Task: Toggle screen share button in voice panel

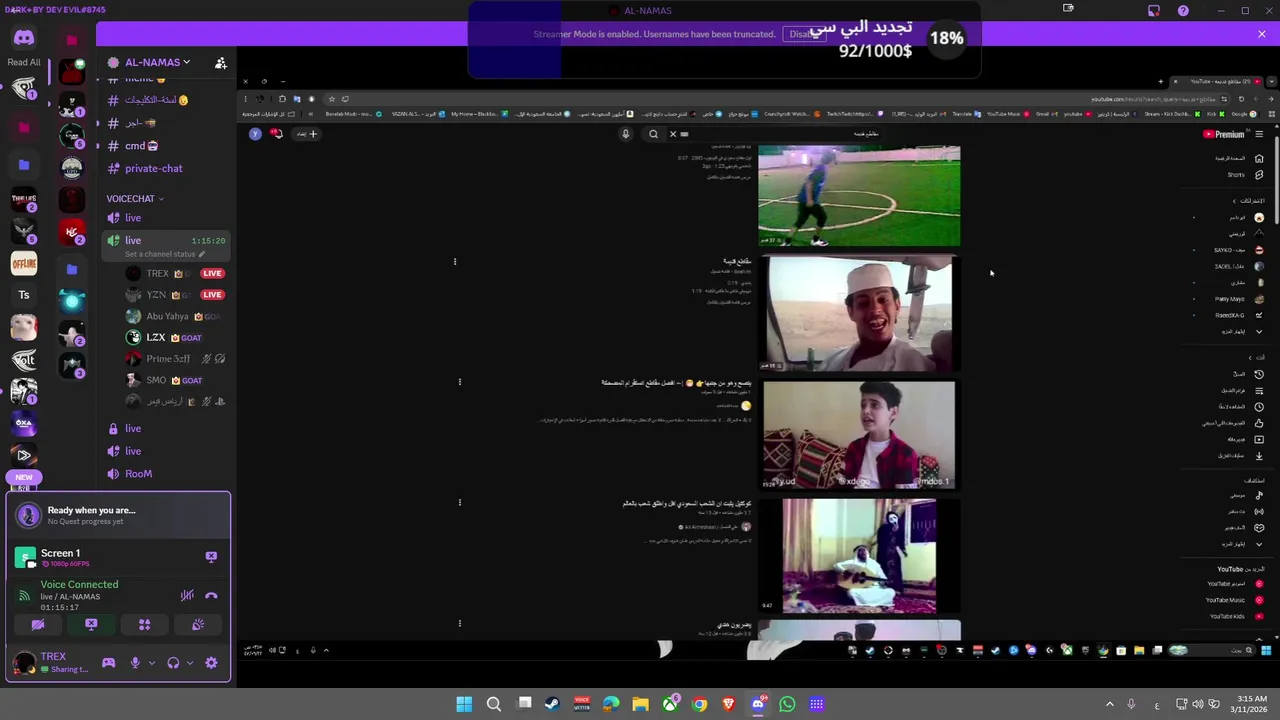Action: 91,625
